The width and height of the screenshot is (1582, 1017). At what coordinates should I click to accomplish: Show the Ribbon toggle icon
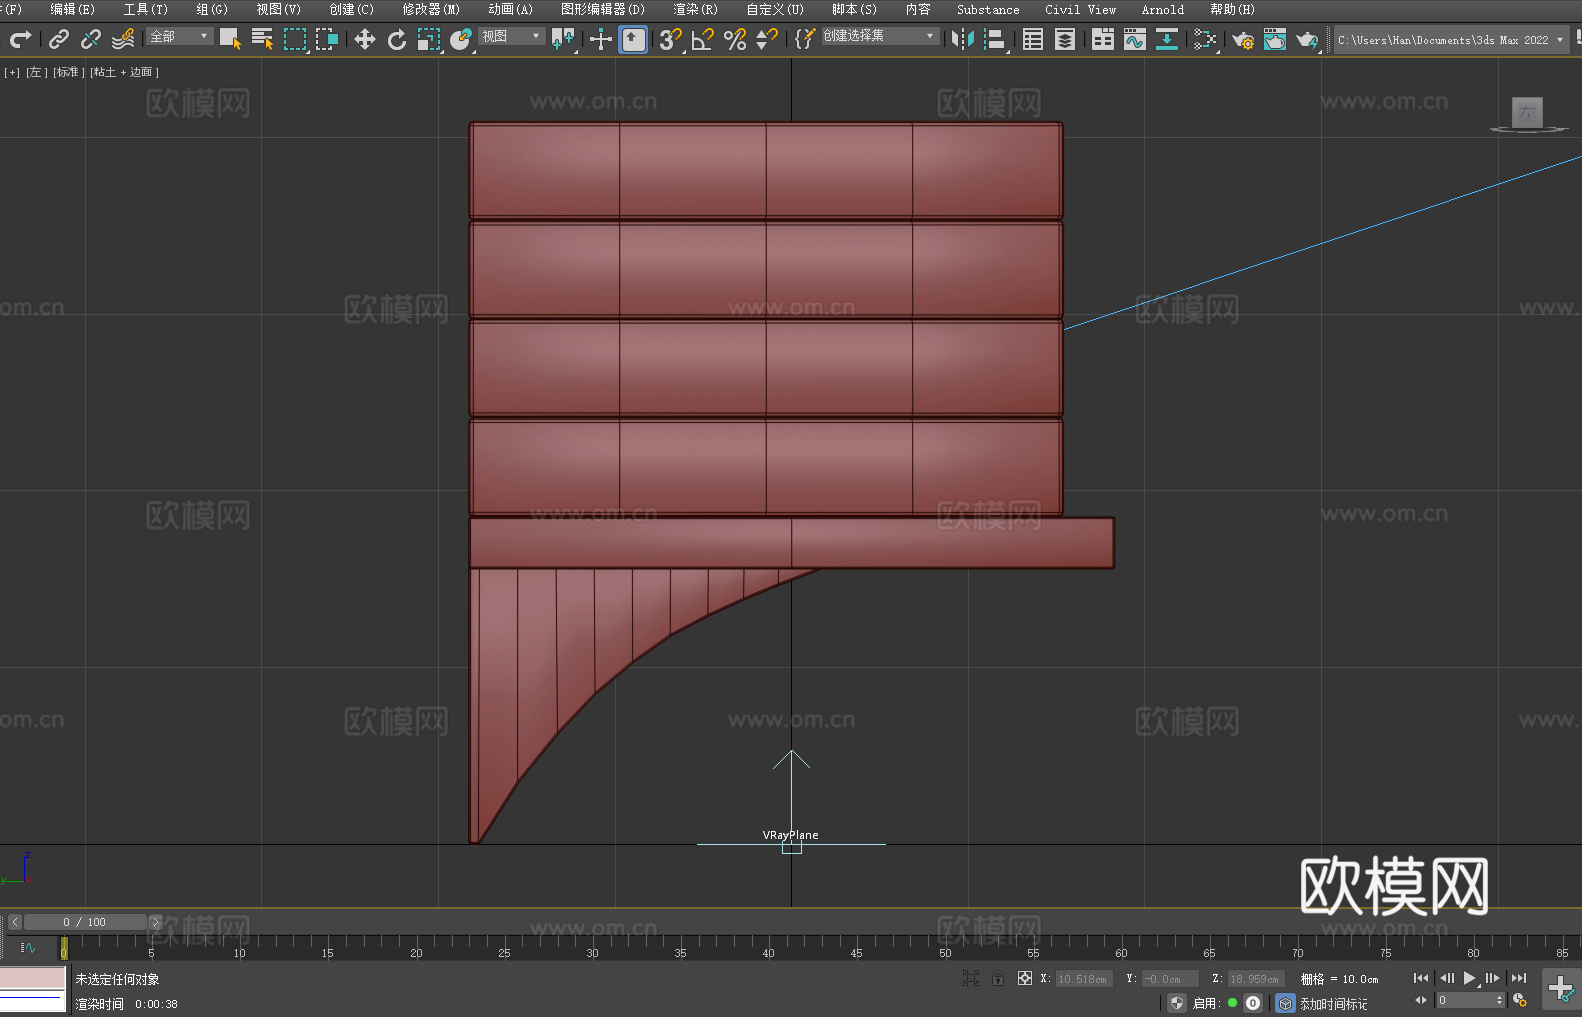tap(1103, 39)
